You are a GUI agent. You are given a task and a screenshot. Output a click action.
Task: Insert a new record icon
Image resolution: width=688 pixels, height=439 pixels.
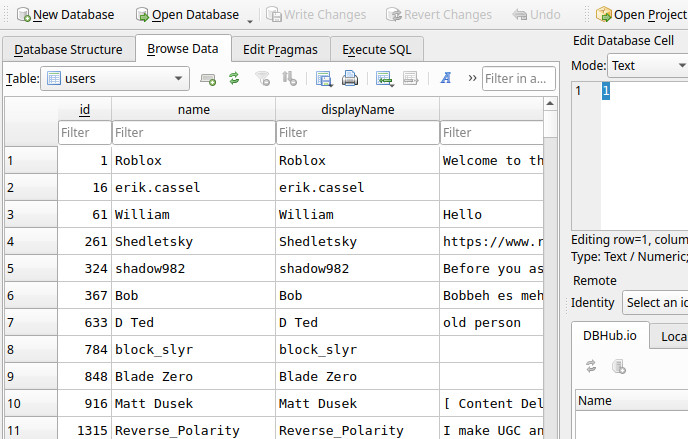(x=384, y=79)
